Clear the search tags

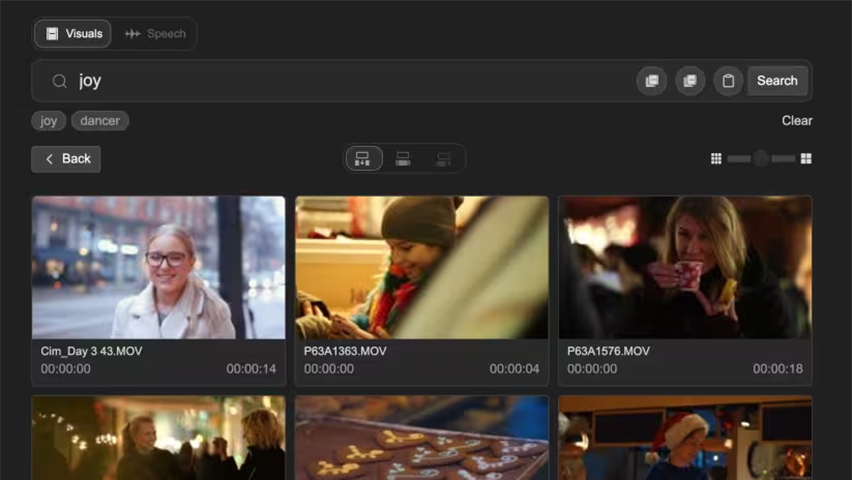(797, 121)
